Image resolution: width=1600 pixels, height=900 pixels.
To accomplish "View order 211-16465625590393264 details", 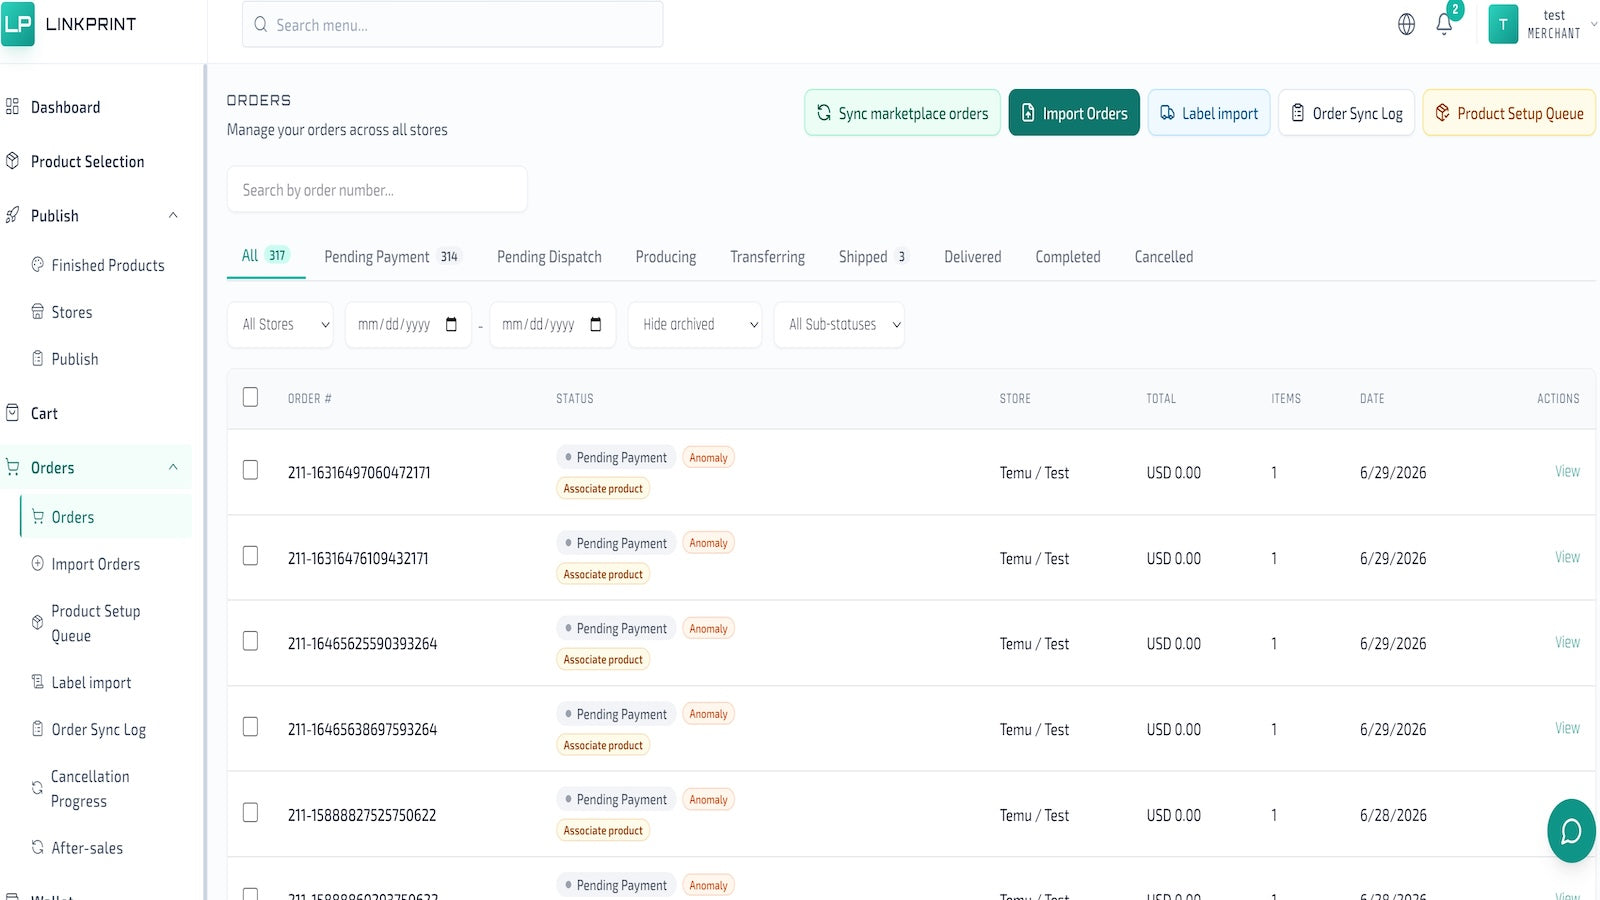I will 1567,642.
